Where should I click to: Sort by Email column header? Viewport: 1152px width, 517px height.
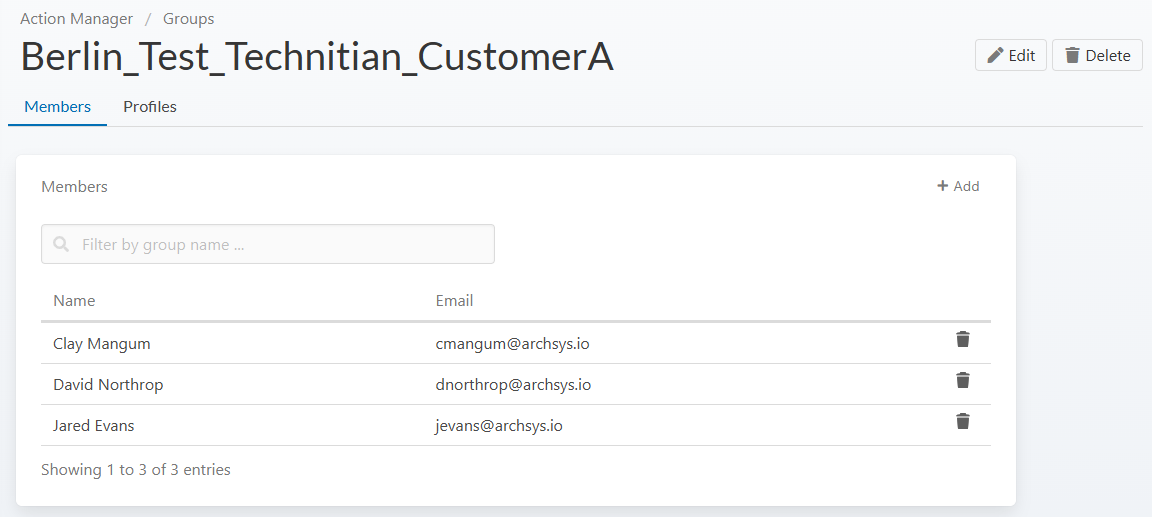pyautogui.click(x=454, y=300)
